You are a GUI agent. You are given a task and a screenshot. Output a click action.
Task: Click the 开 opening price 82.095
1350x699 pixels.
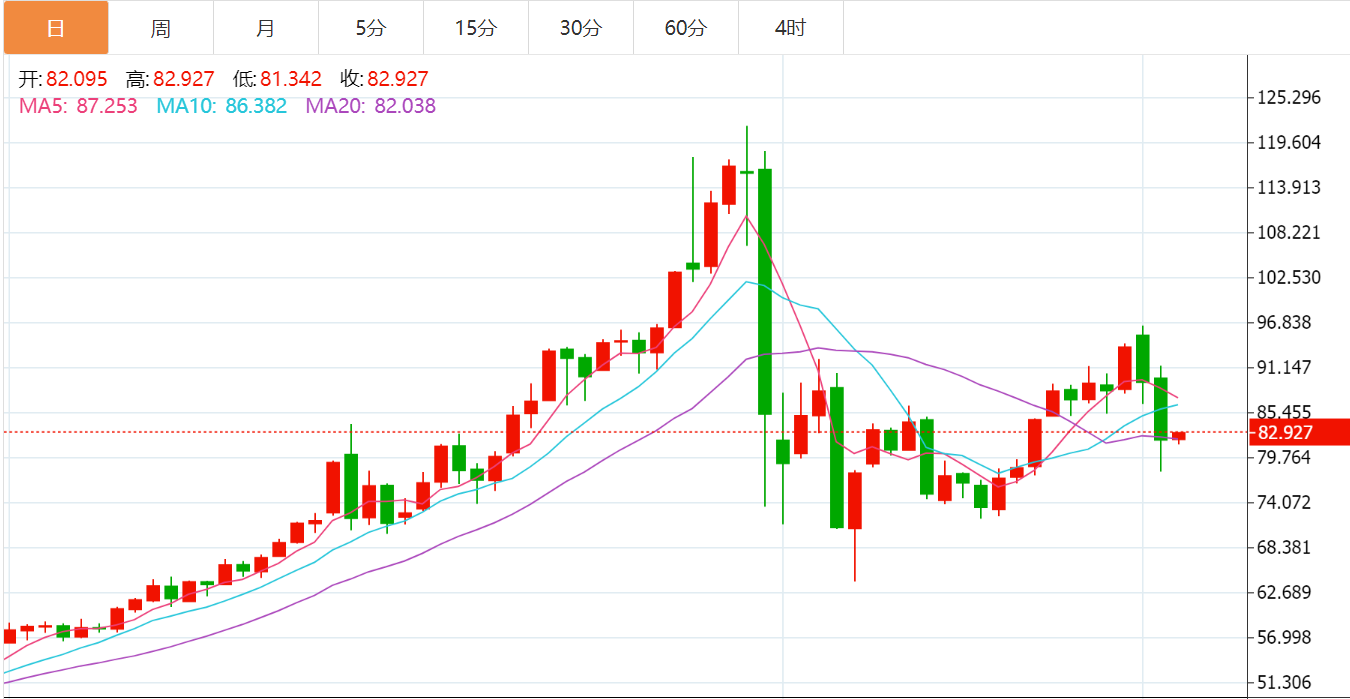click(x=76, y=80)
